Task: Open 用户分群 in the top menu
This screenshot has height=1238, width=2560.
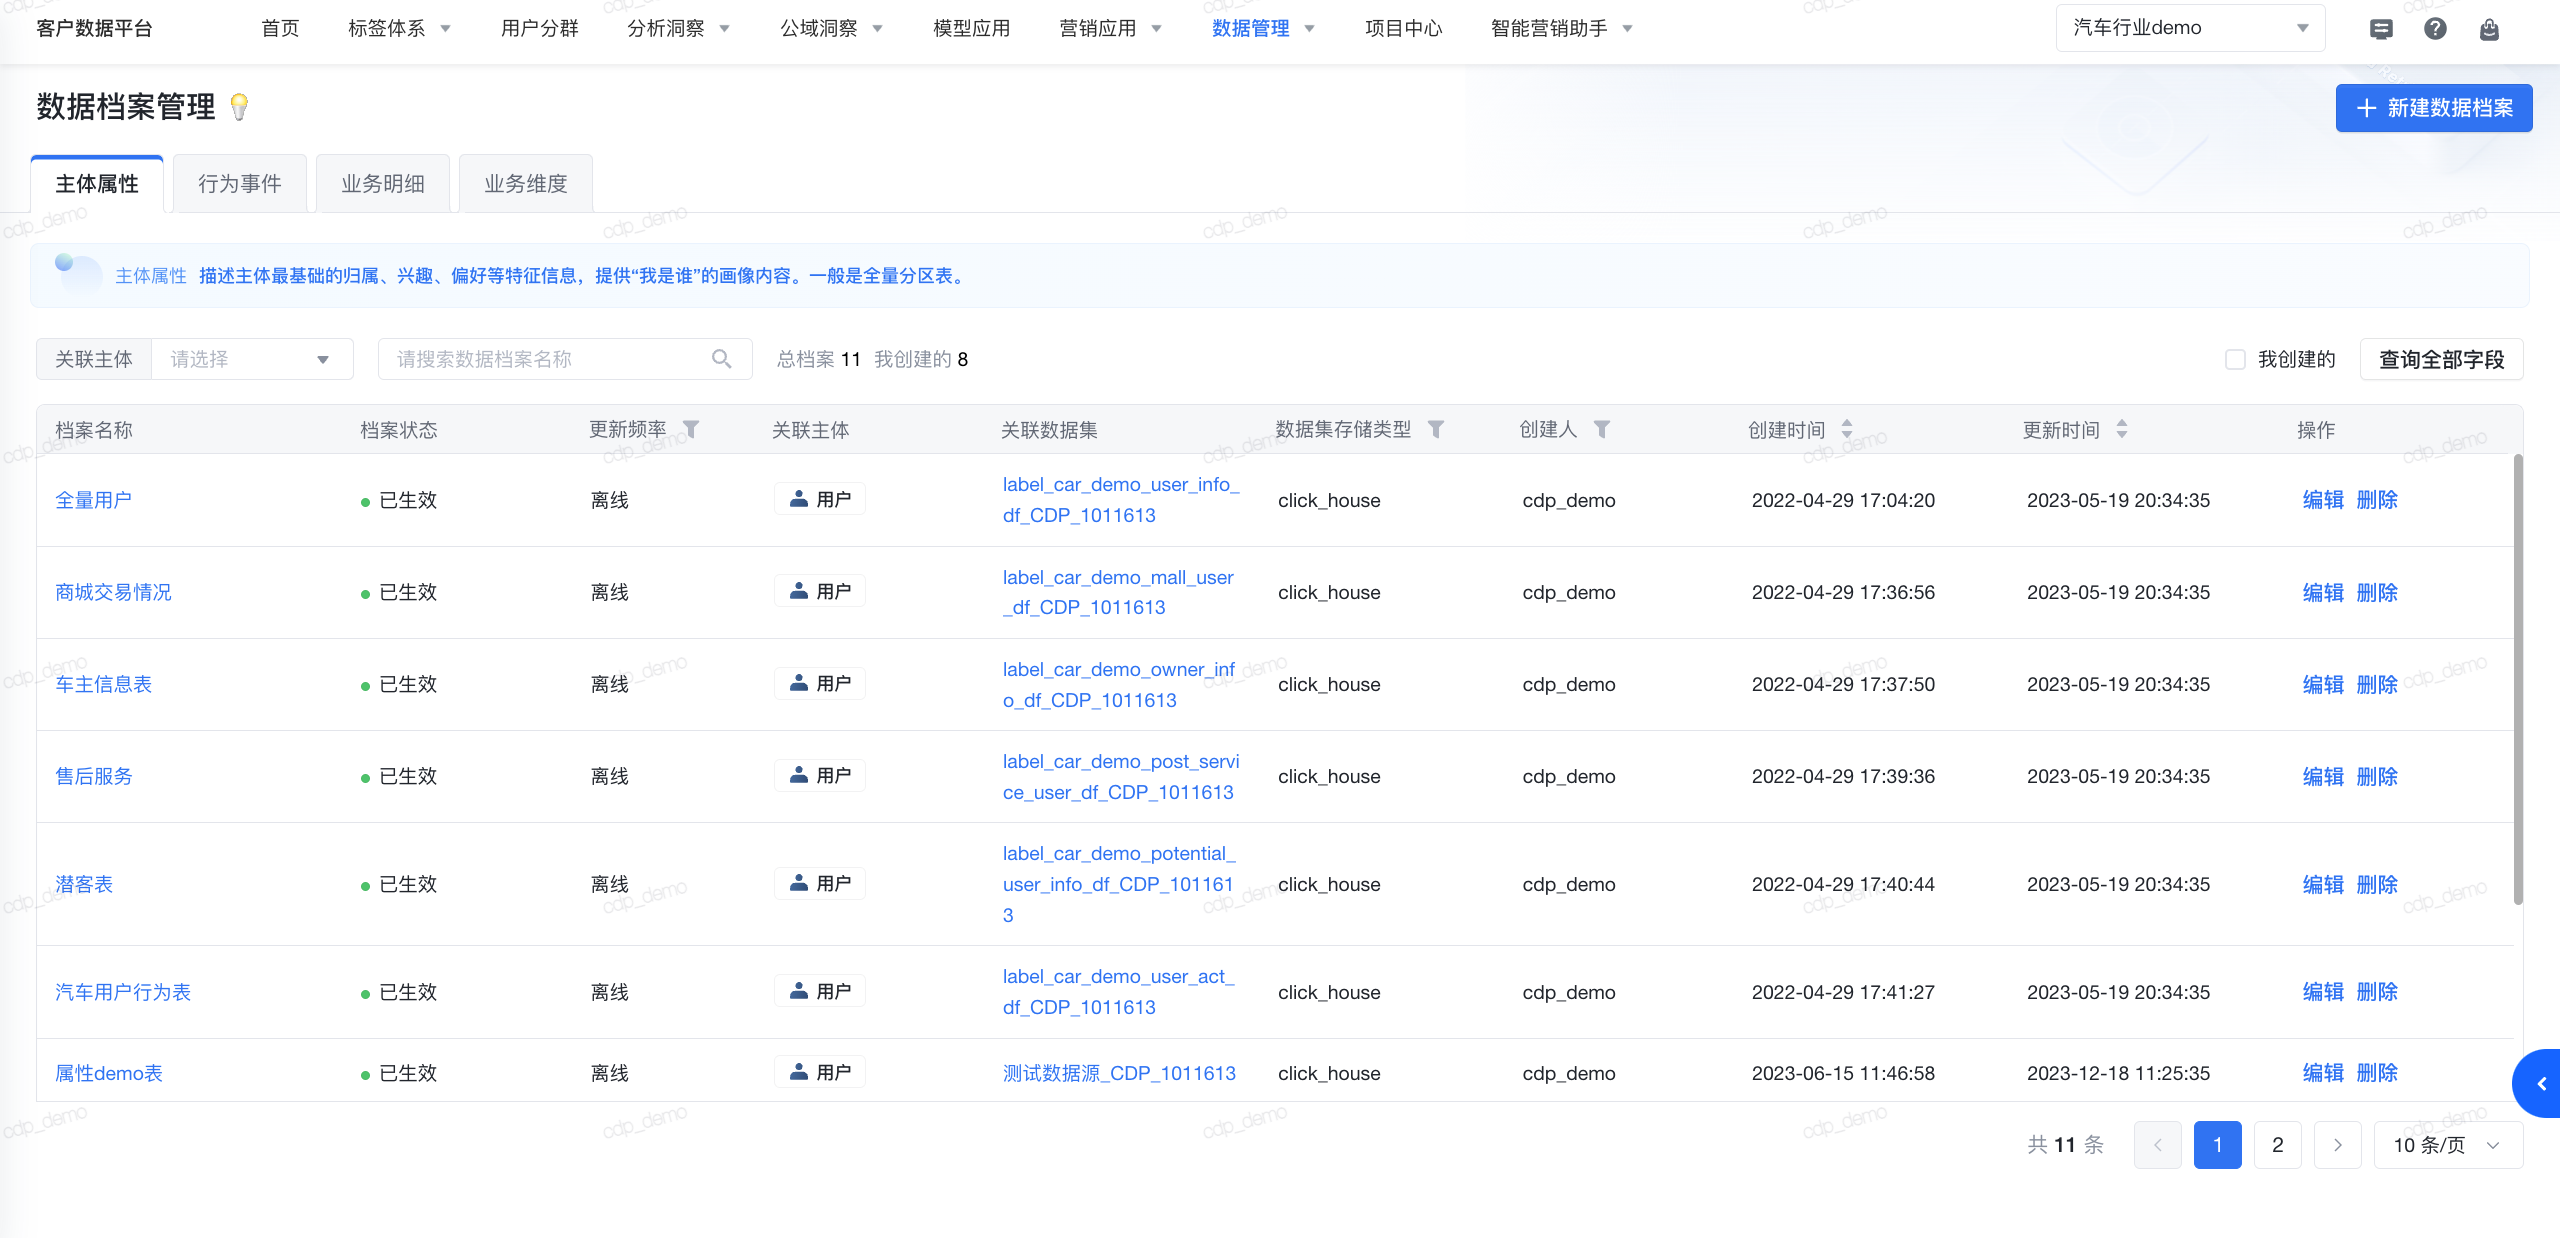Action: [x=540, y=28]
